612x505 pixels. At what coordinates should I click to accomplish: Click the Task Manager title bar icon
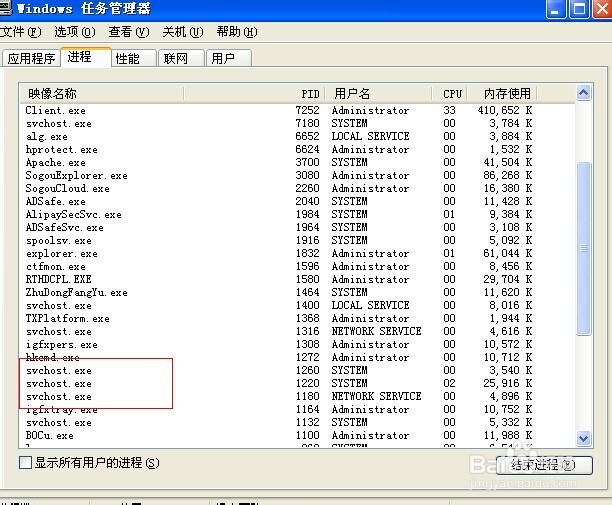coord(5,8)
